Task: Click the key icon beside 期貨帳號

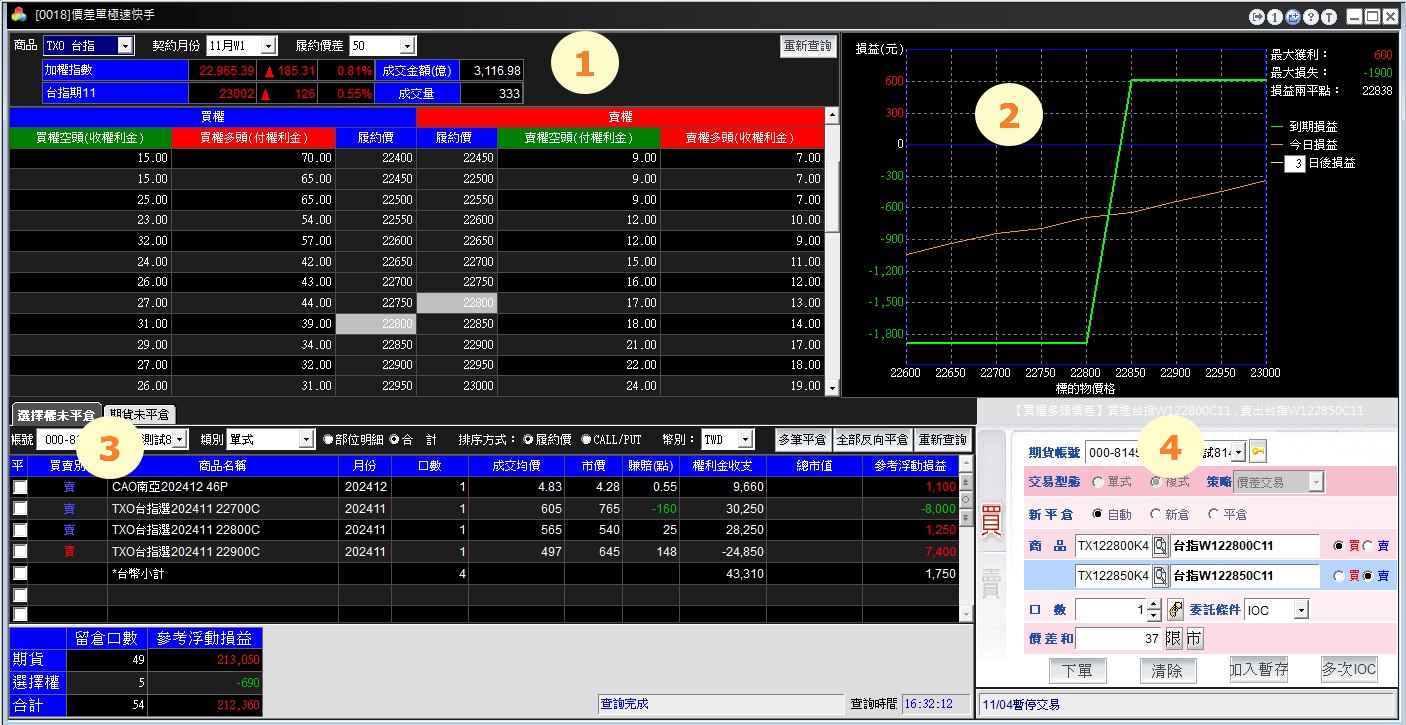Action: (1258, 453)
